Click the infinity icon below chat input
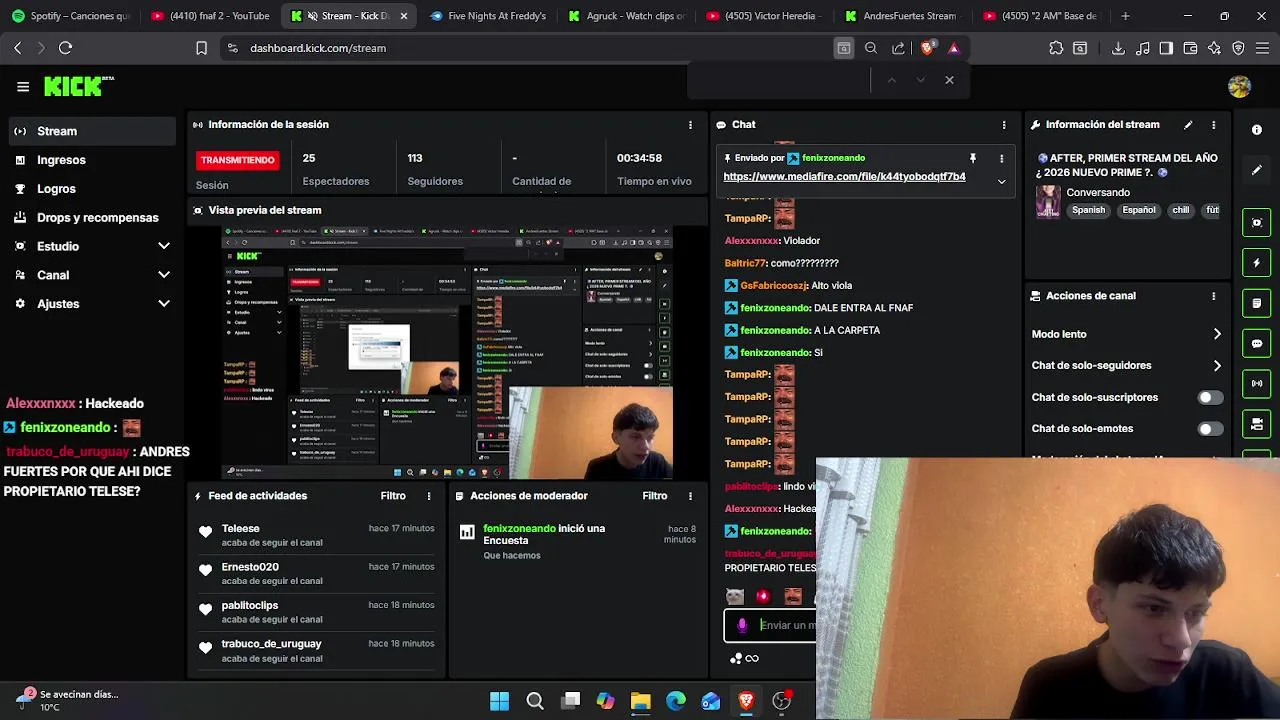This screenshot has width=1280, height=720. 752,658
